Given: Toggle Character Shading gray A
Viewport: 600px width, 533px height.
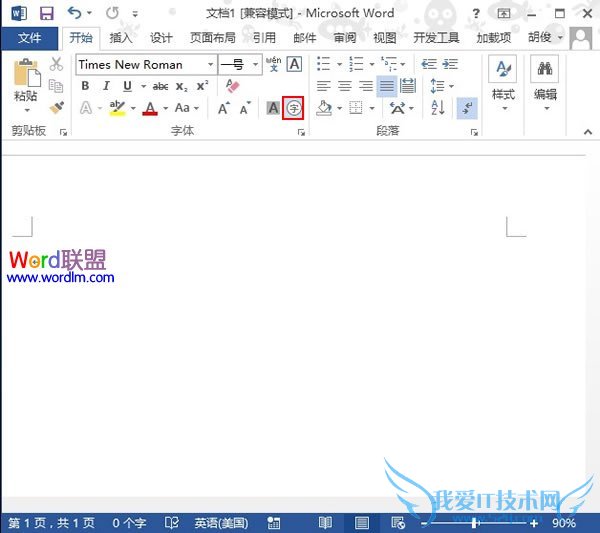Looking at the screenshot, I should pos(273,108).
